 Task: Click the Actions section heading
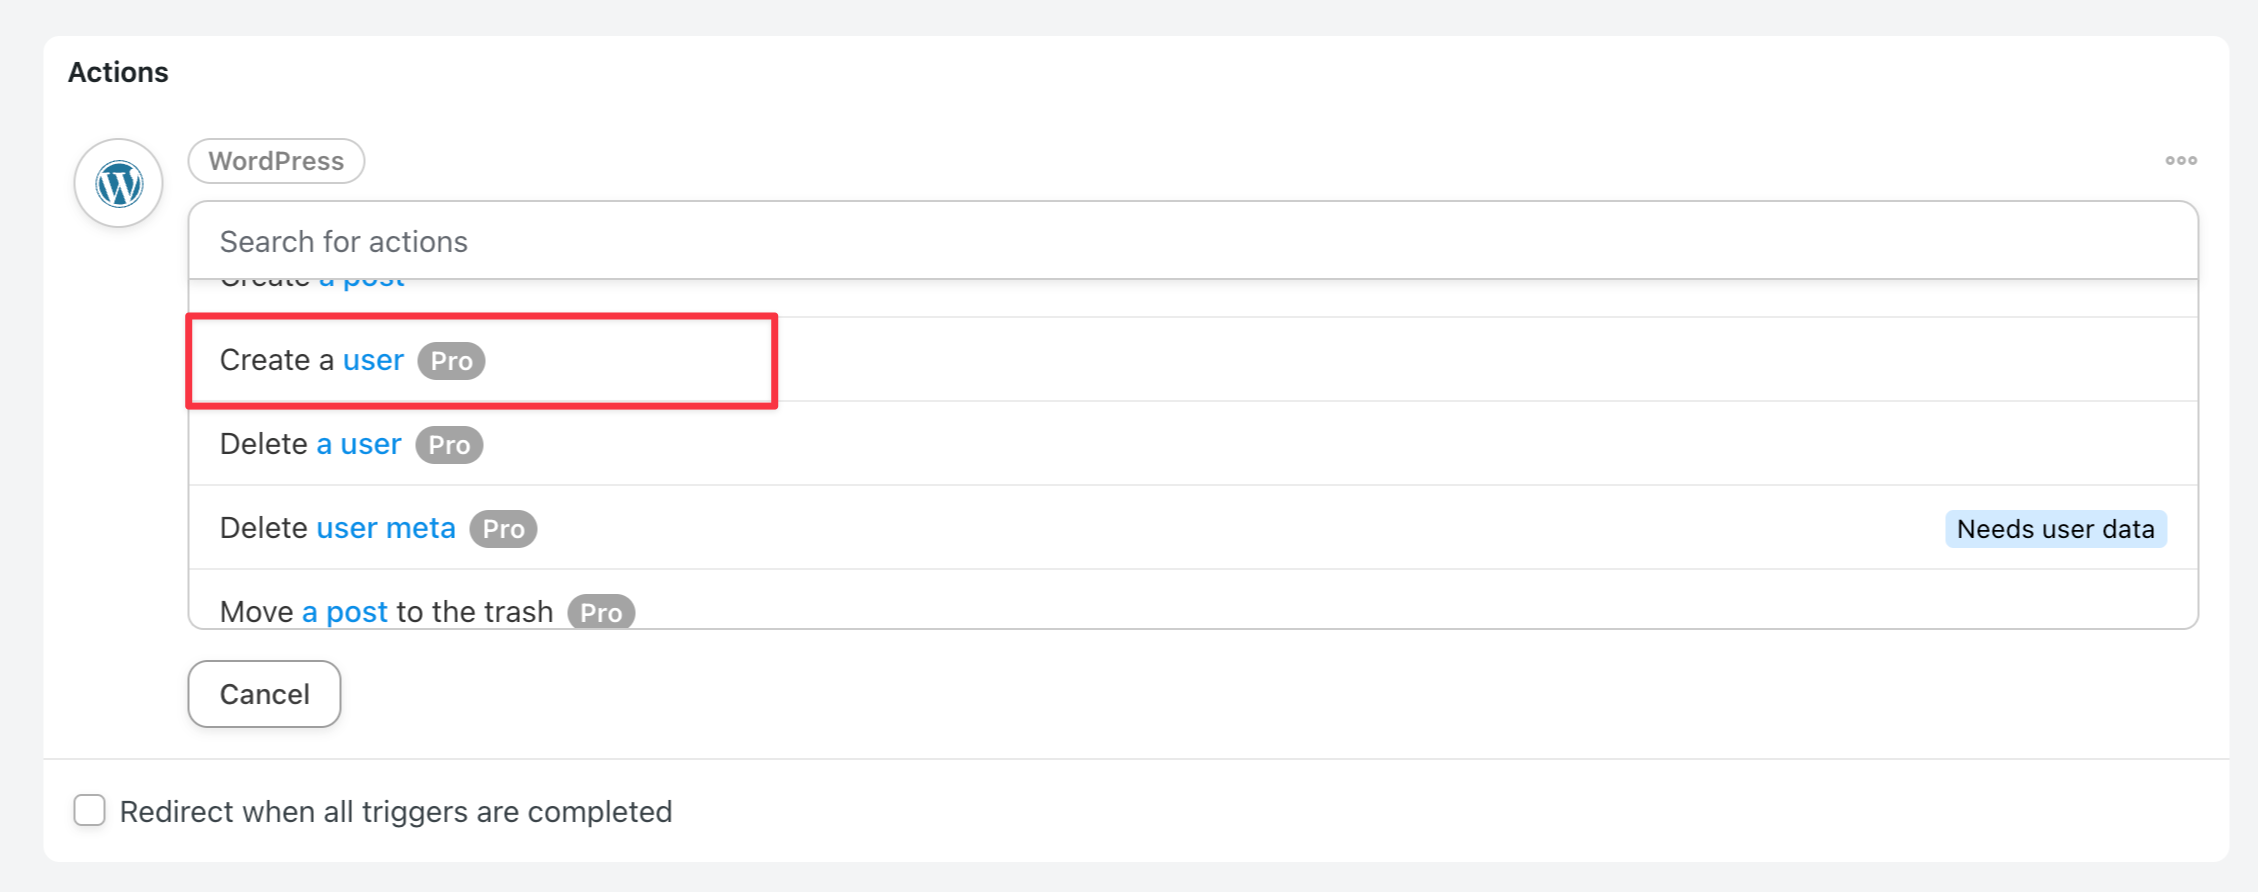pos(118,72)
